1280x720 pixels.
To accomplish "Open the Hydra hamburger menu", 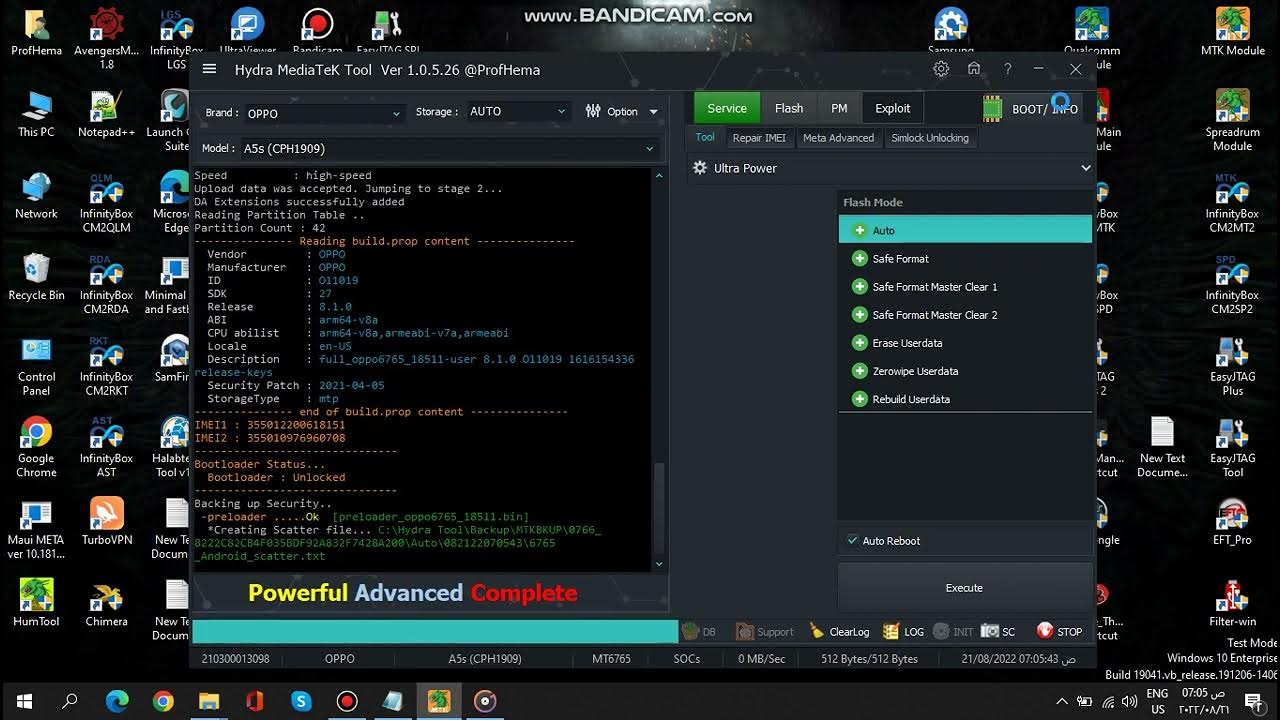I will [209, 69].
